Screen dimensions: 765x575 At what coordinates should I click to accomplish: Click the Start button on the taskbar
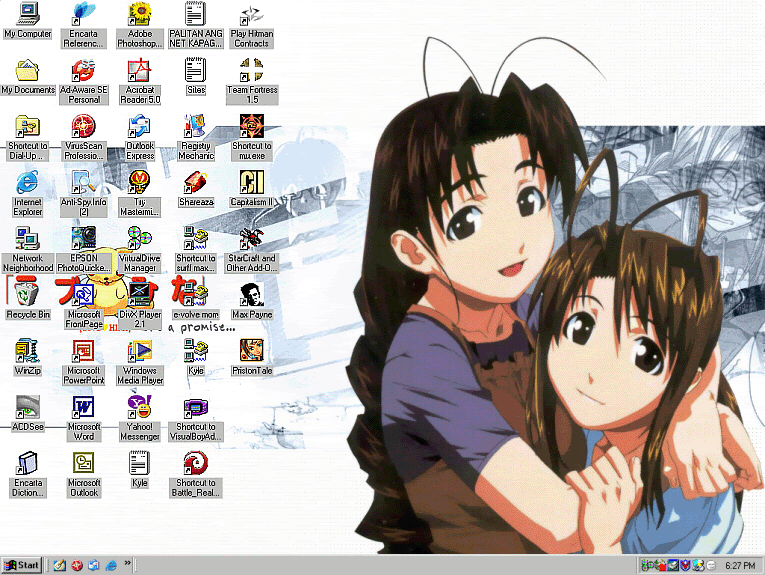coord(22,565)
